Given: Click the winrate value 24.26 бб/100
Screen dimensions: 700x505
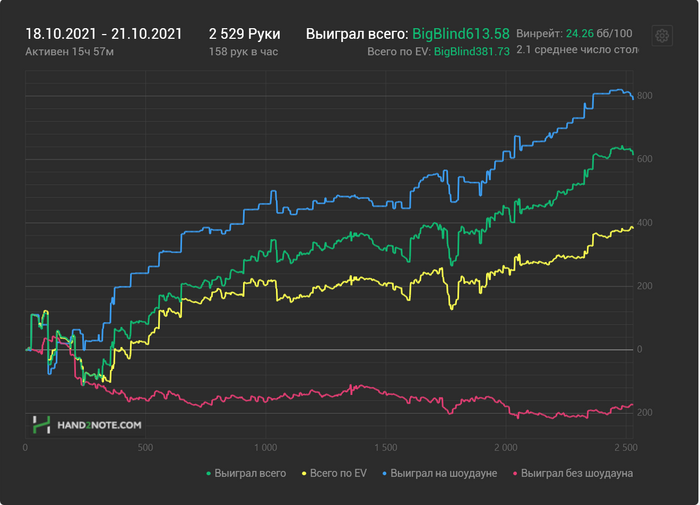Looking at the screenshot, I should (599, 33).
